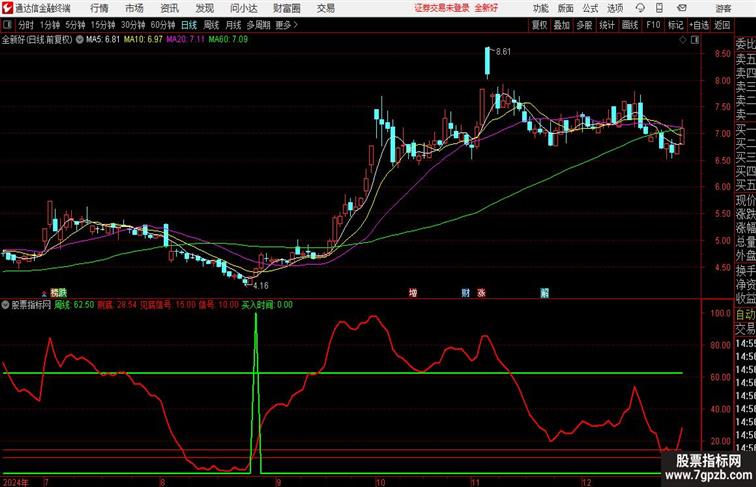
Task: Click the 榜跌 event marker below the chart
Action: coord(59,293)
